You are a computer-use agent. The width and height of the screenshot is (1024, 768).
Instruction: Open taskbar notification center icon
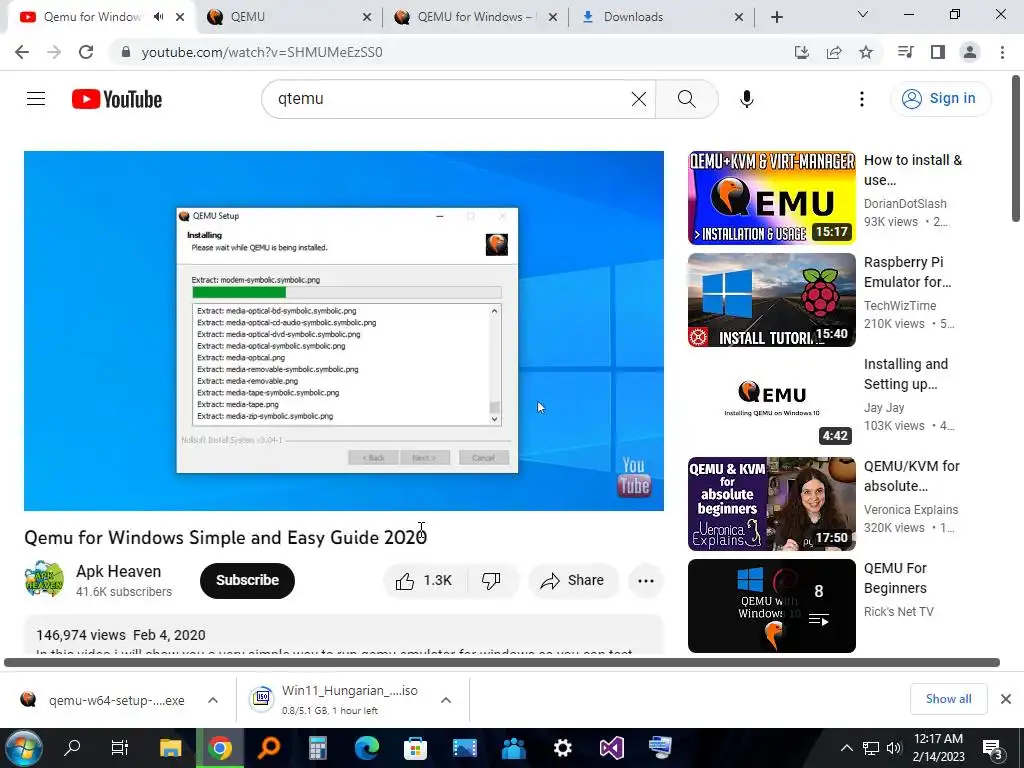click(992, 748)
